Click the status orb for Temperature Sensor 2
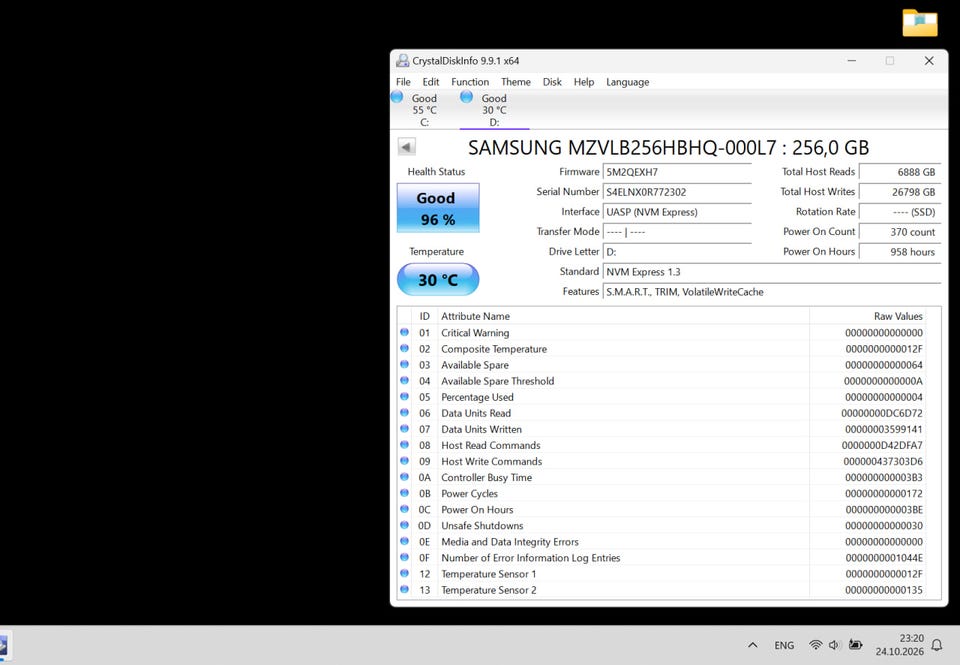 click(404, 589)
